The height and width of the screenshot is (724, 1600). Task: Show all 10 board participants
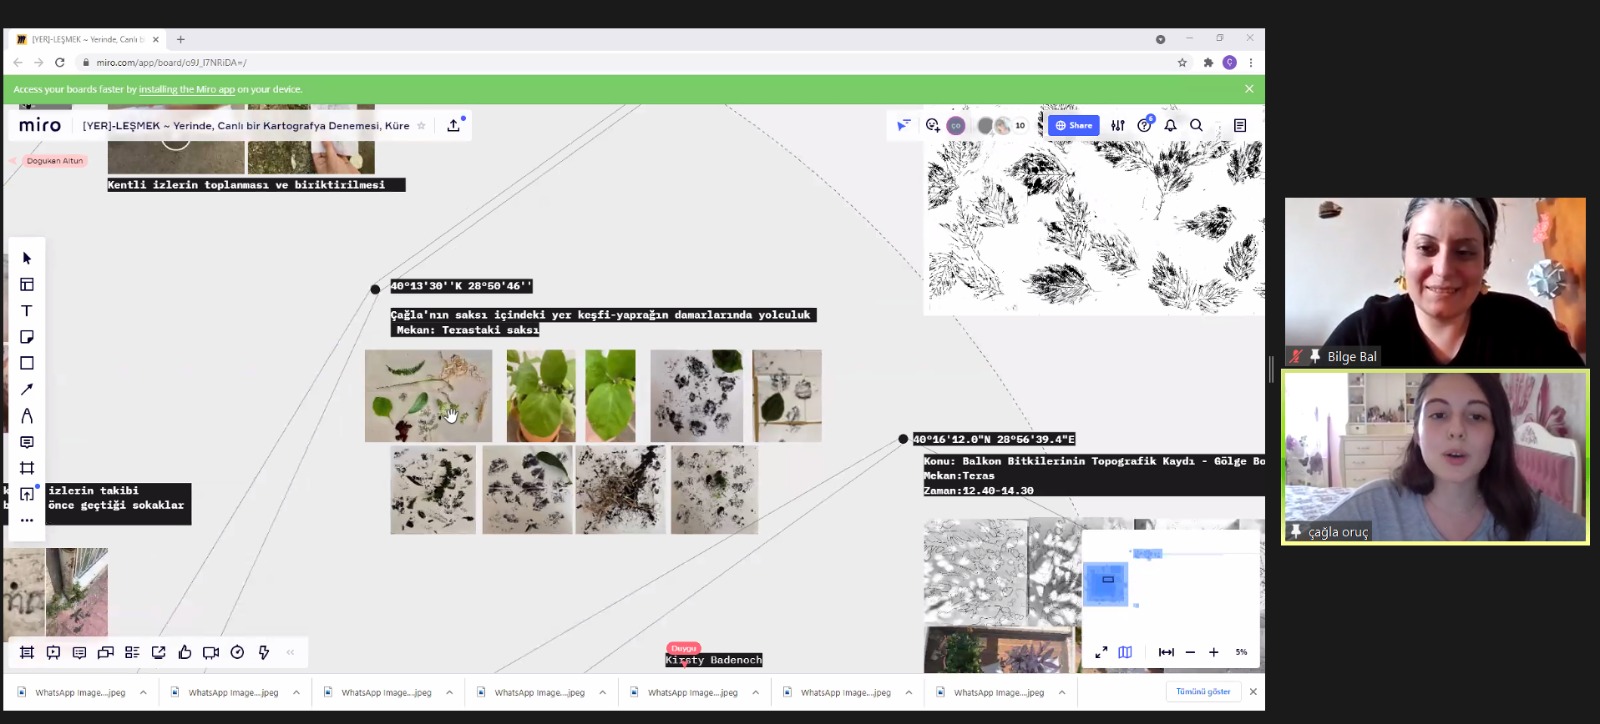1020,125
